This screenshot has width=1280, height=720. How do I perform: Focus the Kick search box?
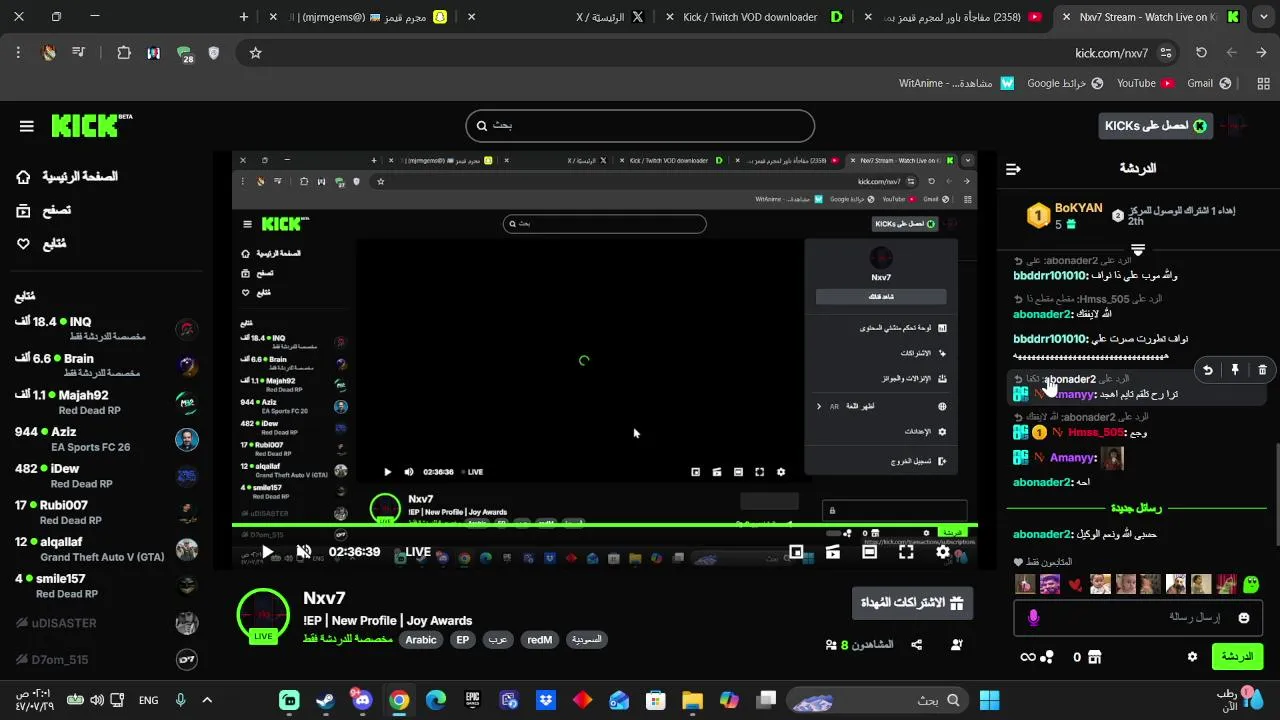tap(640, 126)
